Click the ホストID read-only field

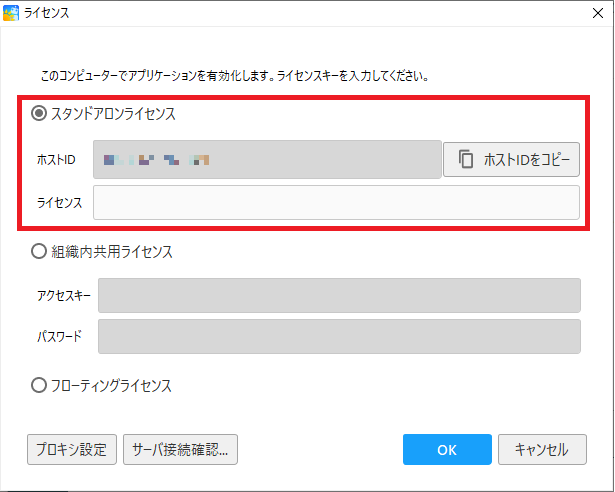(267, 160)
